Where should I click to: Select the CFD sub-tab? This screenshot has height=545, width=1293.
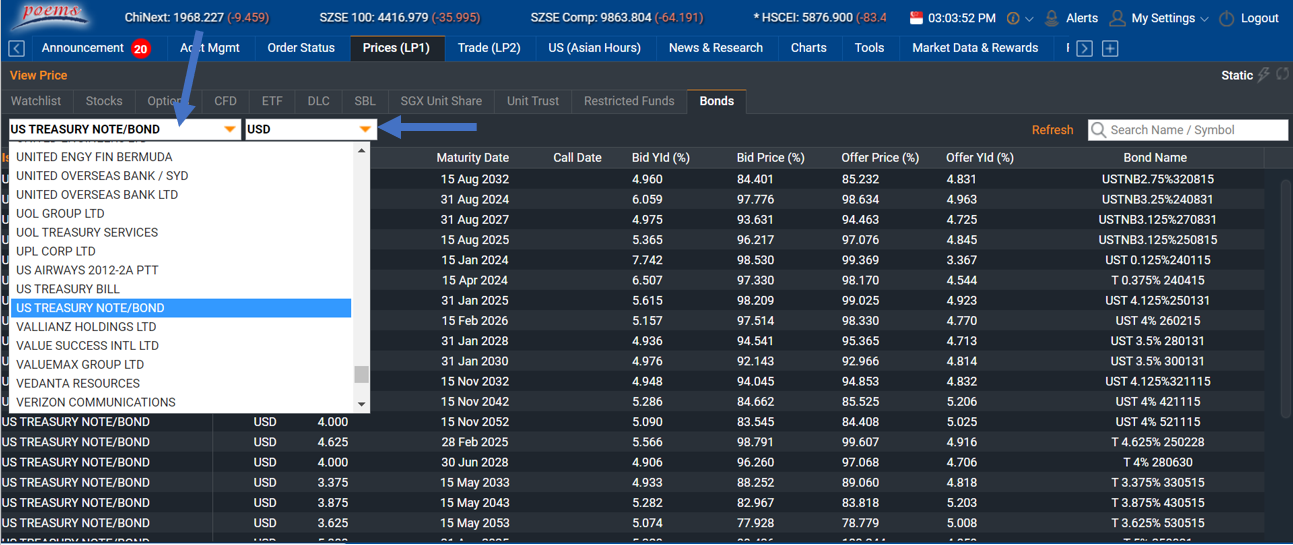tap(225, 101)
